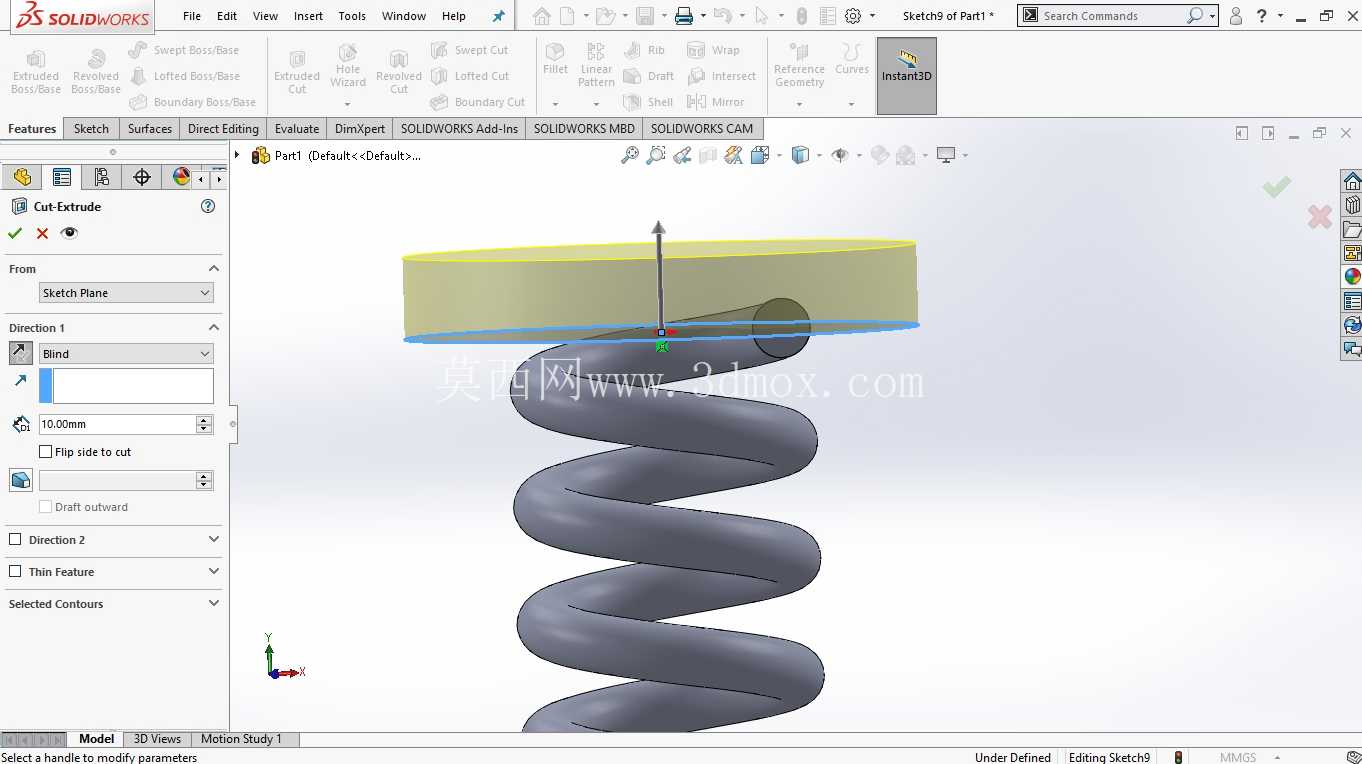Open the From Sketch Plane dropdown
The height and width of the screenshot is (764, 1362).
(x=126, y=293)
